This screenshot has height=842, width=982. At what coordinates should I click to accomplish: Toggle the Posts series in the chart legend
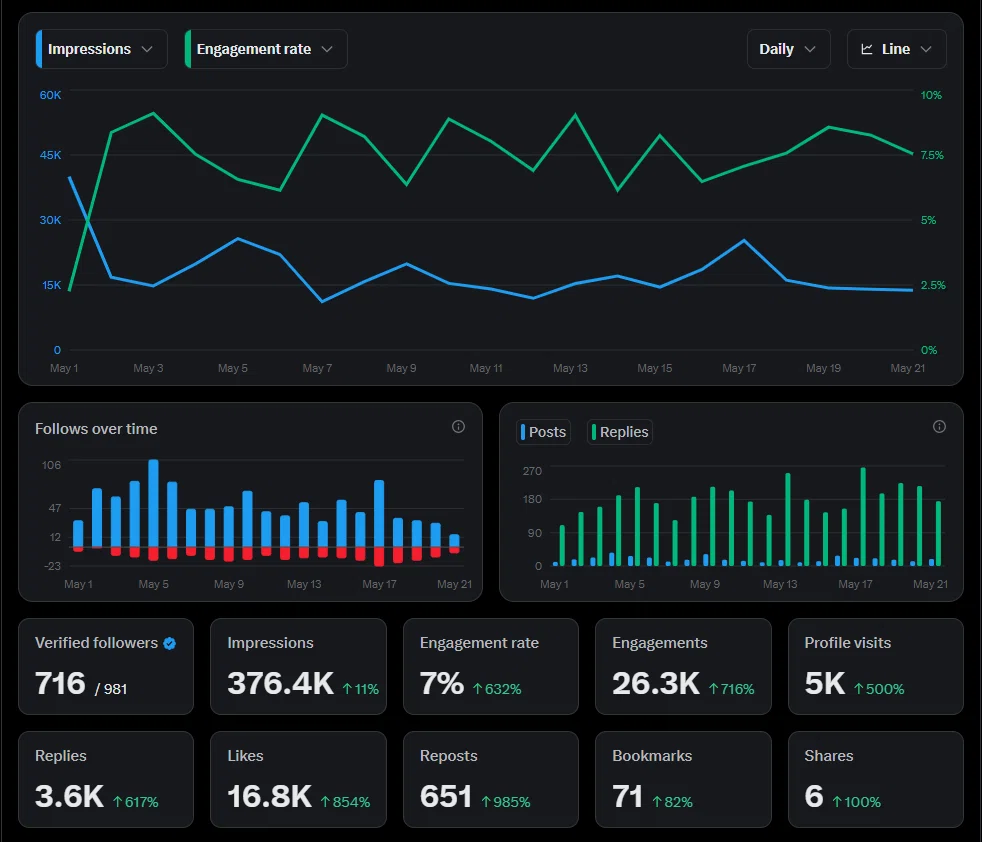coord(544,432)
